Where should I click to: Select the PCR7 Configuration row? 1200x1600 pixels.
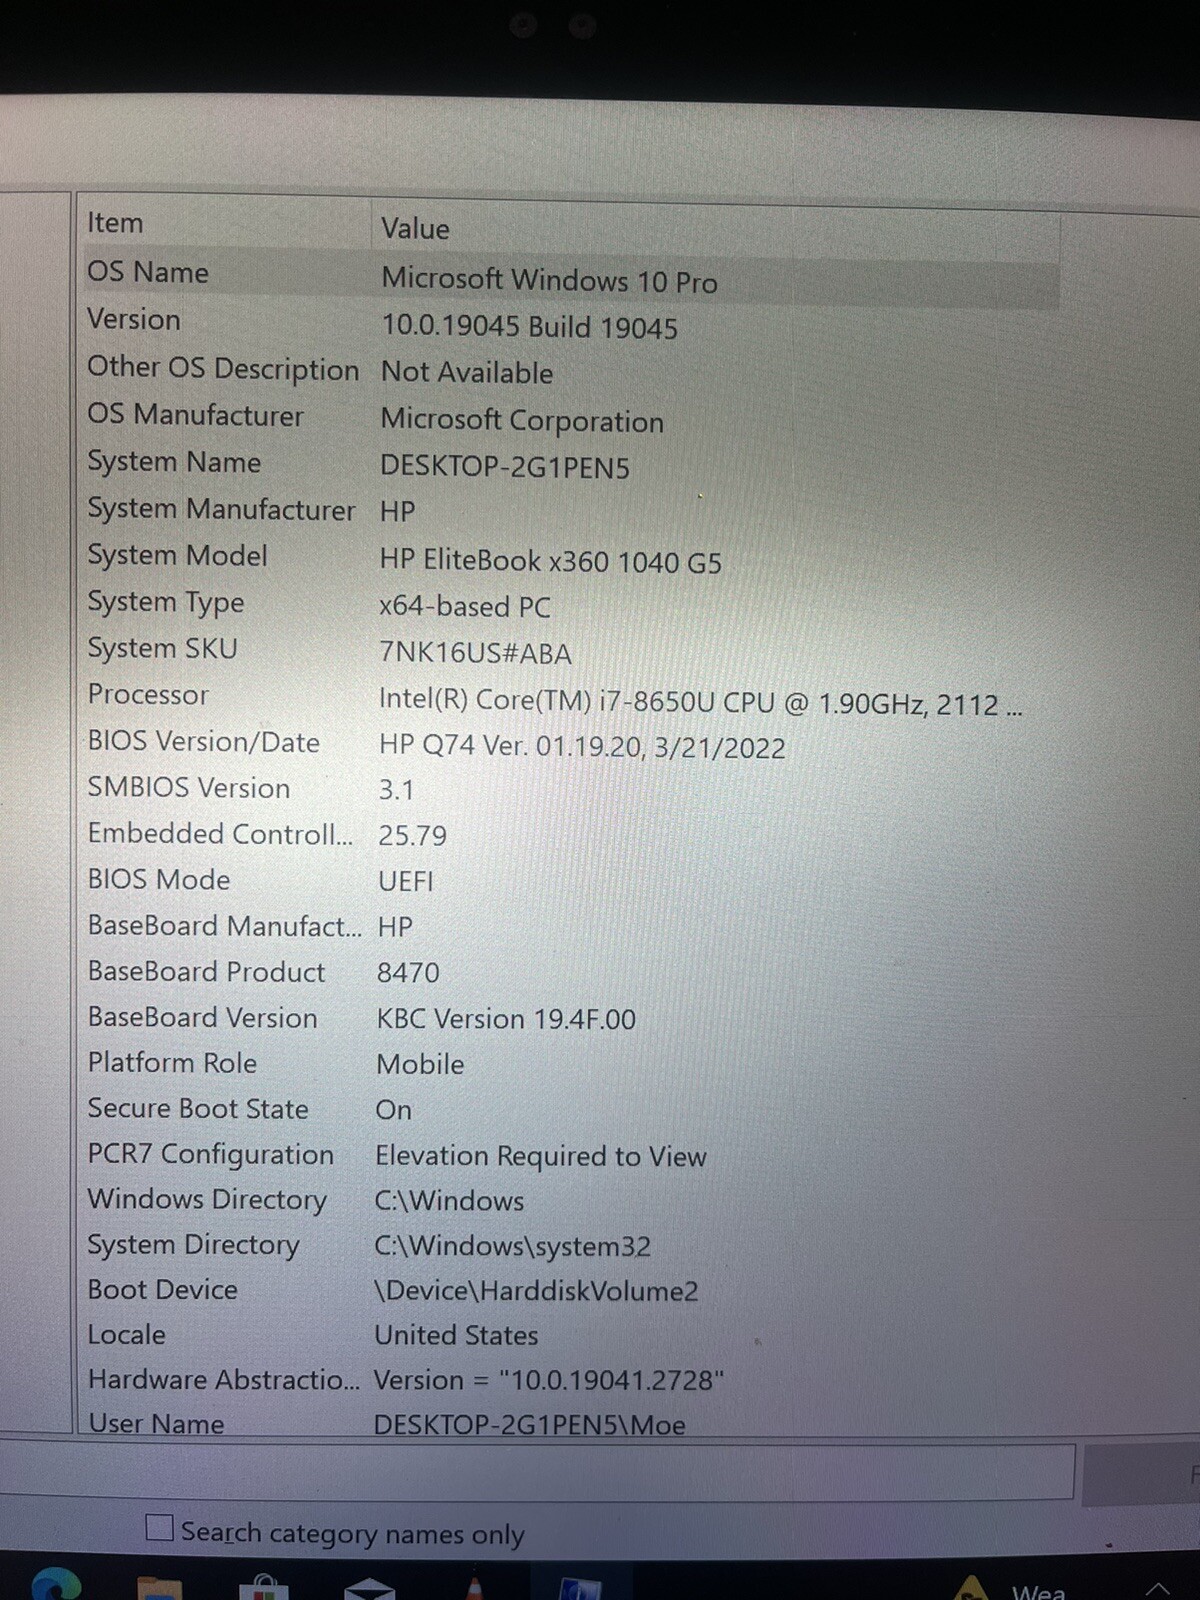click(568, 1156)
